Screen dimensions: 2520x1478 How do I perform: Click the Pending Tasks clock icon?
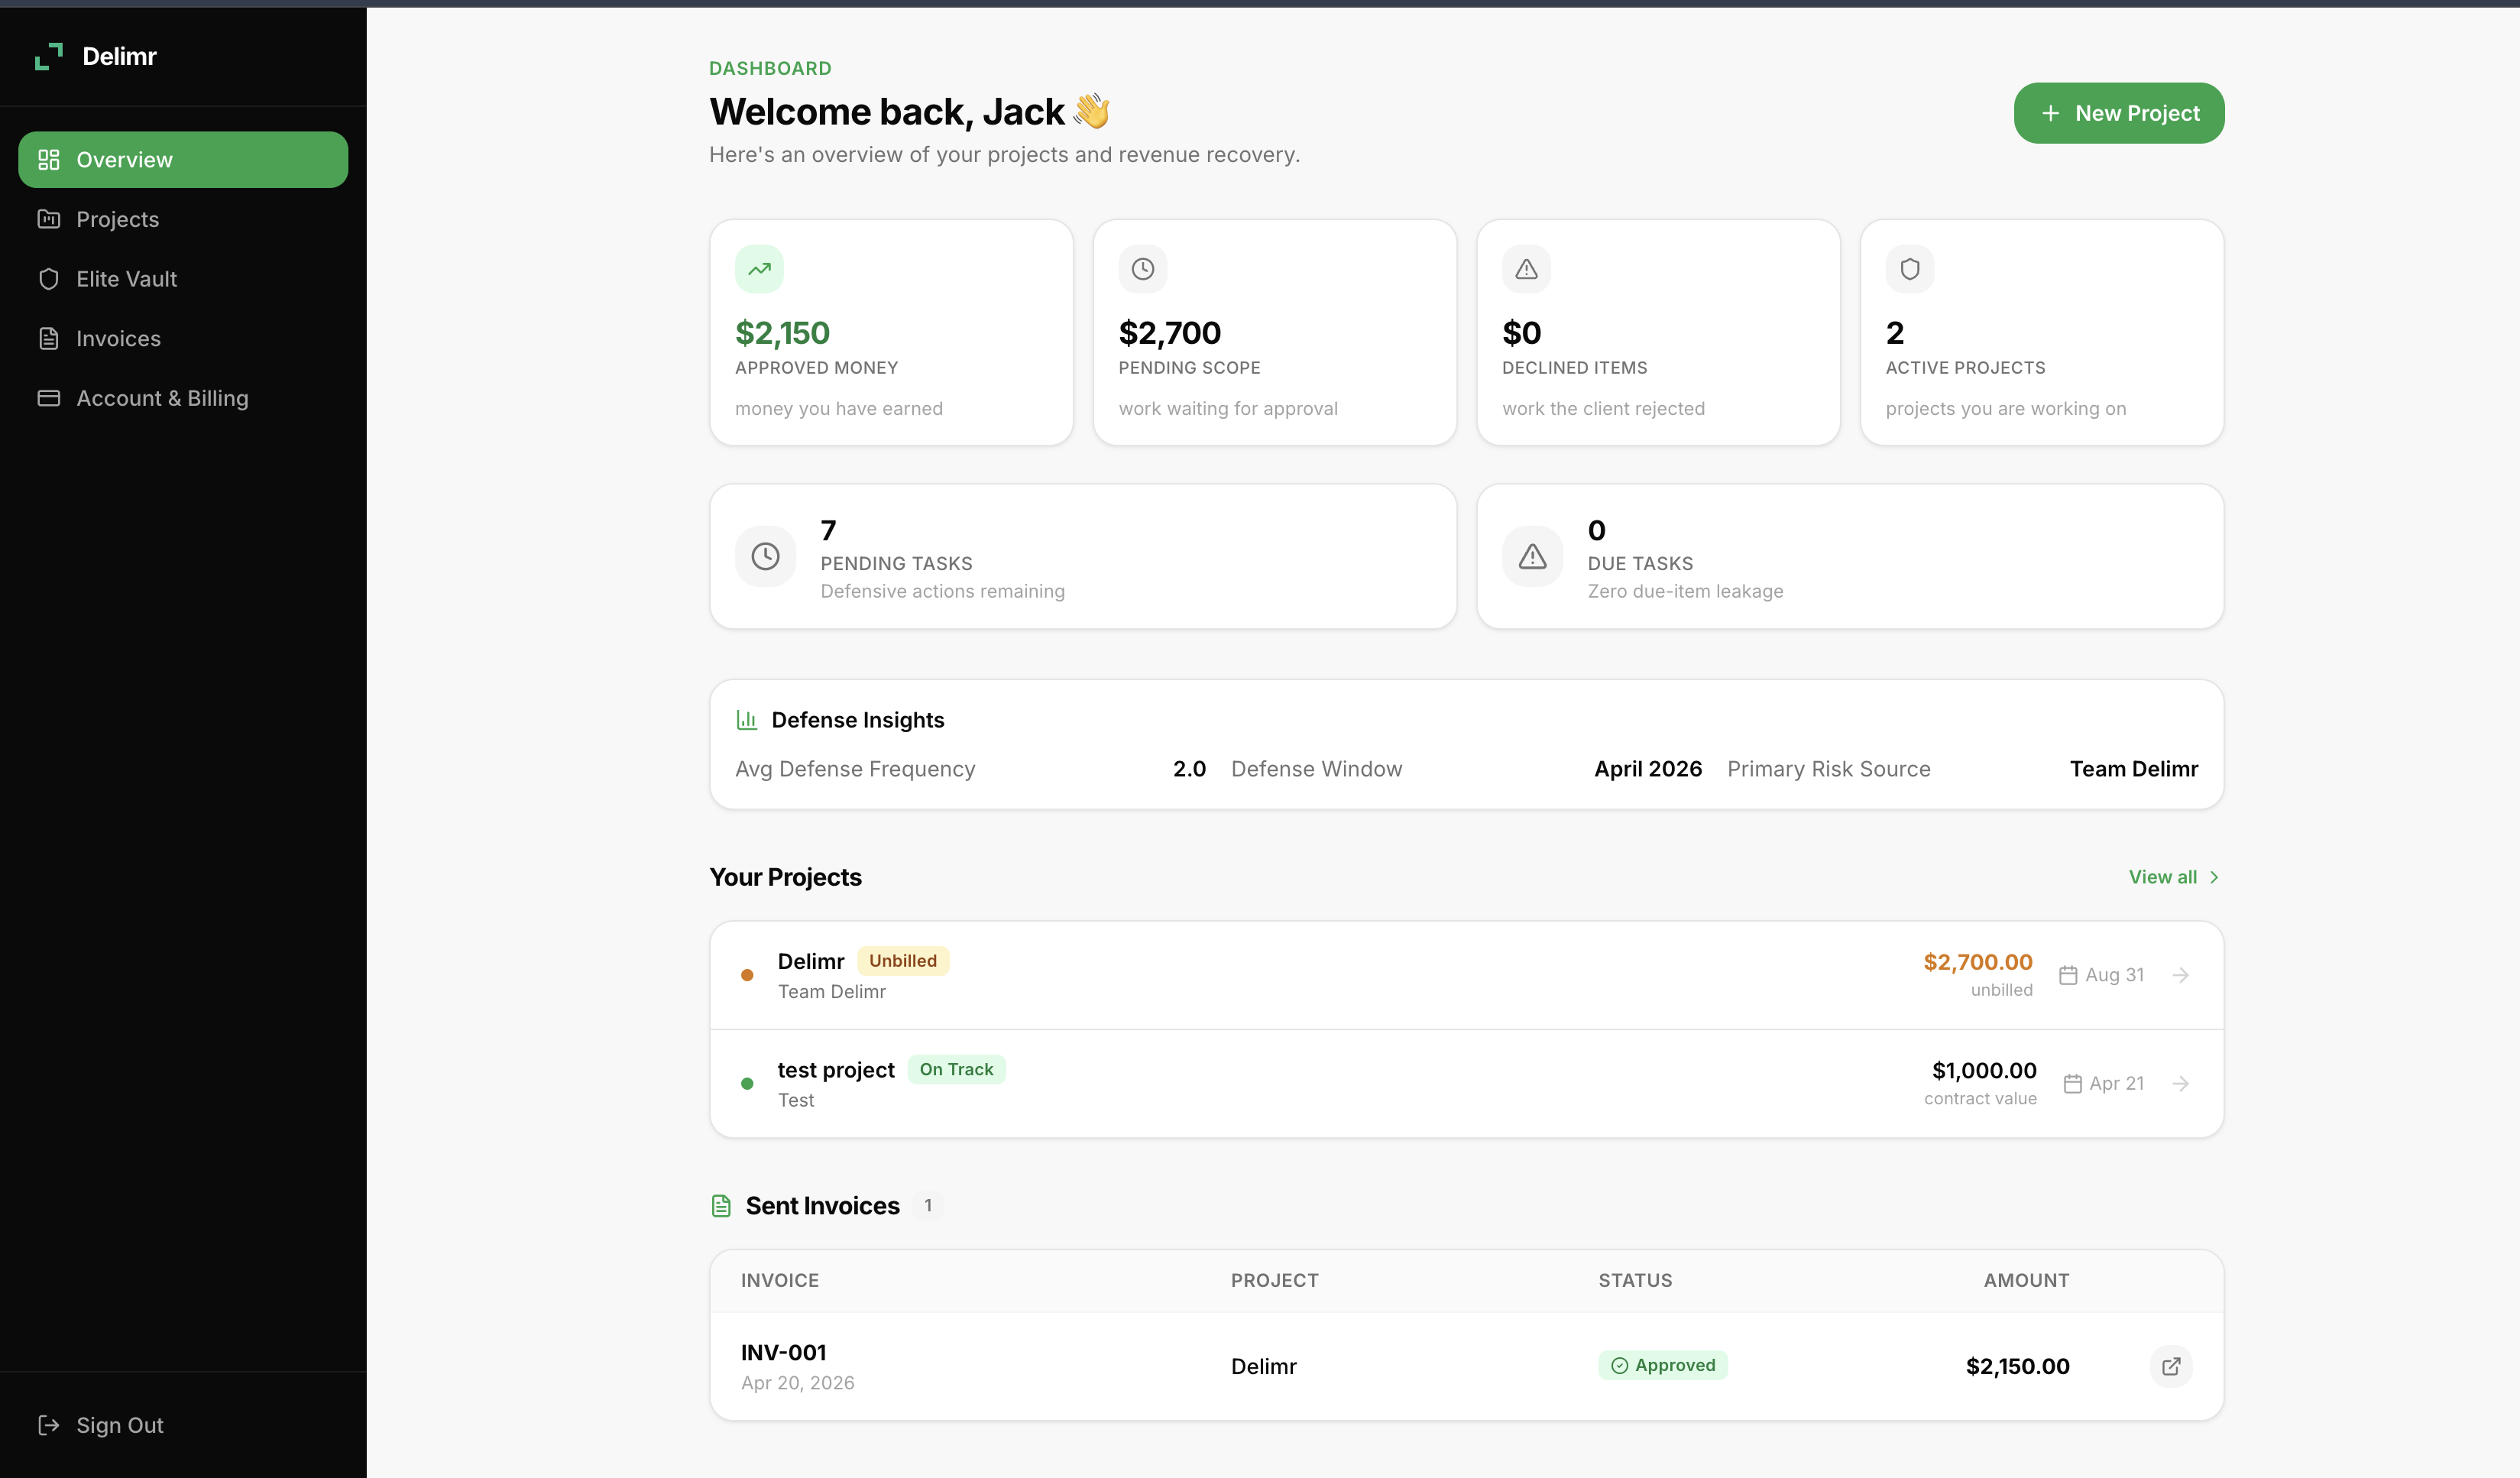coord(765,556)
